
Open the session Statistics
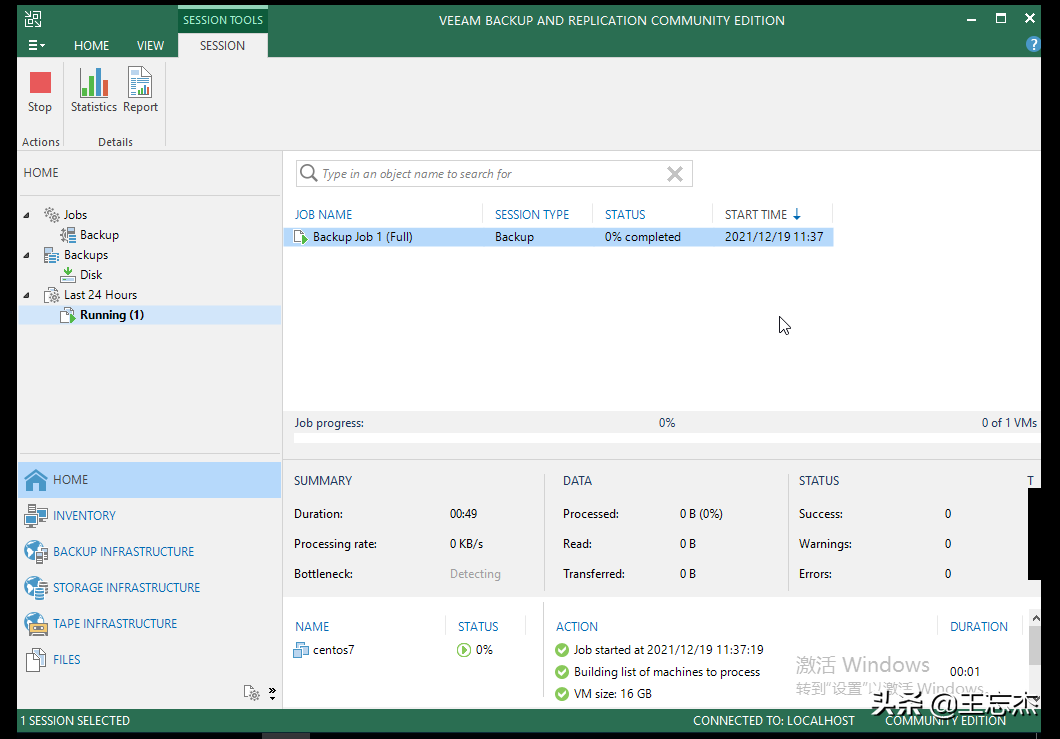tap(94, 91)
